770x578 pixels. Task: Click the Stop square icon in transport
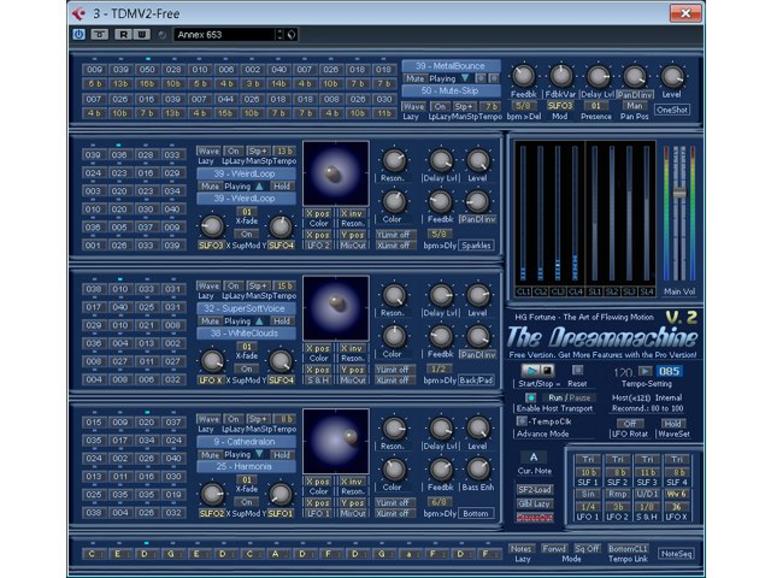point(546,370)
